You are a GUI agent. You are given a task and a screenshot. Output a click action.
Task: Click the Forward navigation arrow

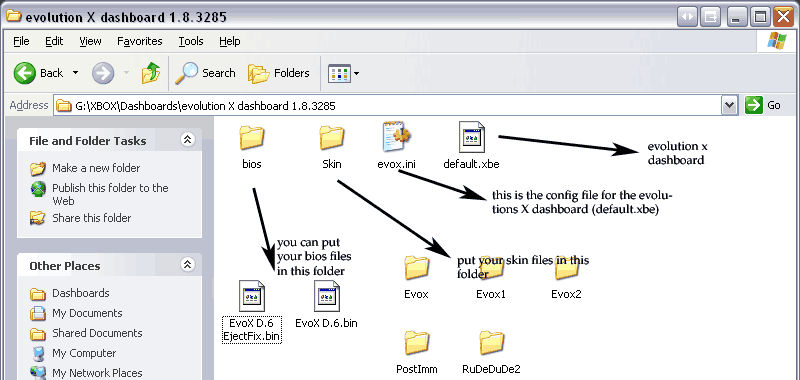click(103, 73)
